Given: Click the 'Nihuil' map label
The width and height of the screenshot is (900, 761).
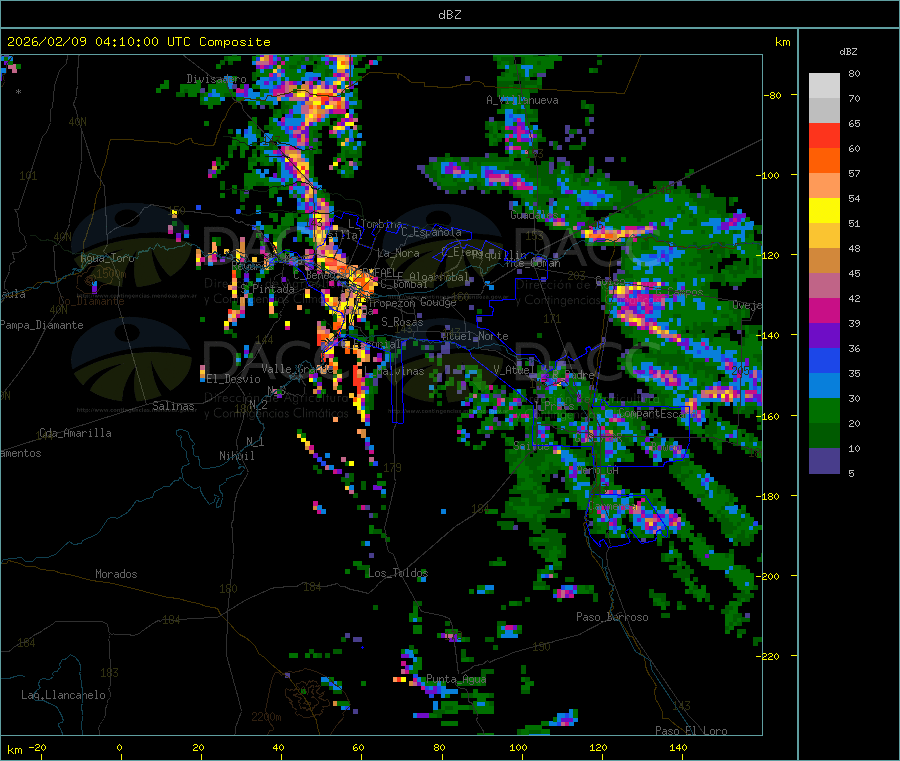Looking at the screenshot, I should pyautogui.click(x=237, y=456).
